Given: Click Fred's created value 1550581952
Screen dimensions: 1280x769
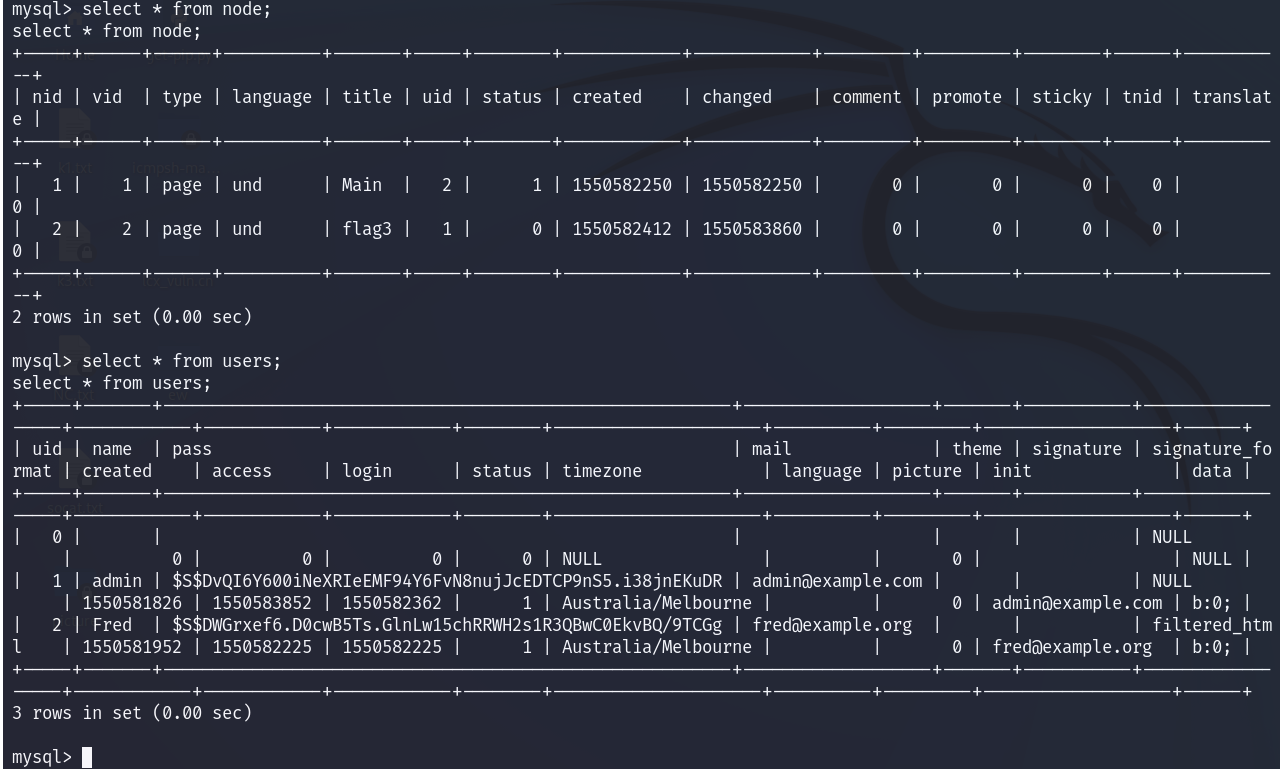Looking at the screenshot, I should (x=132, y=647).
